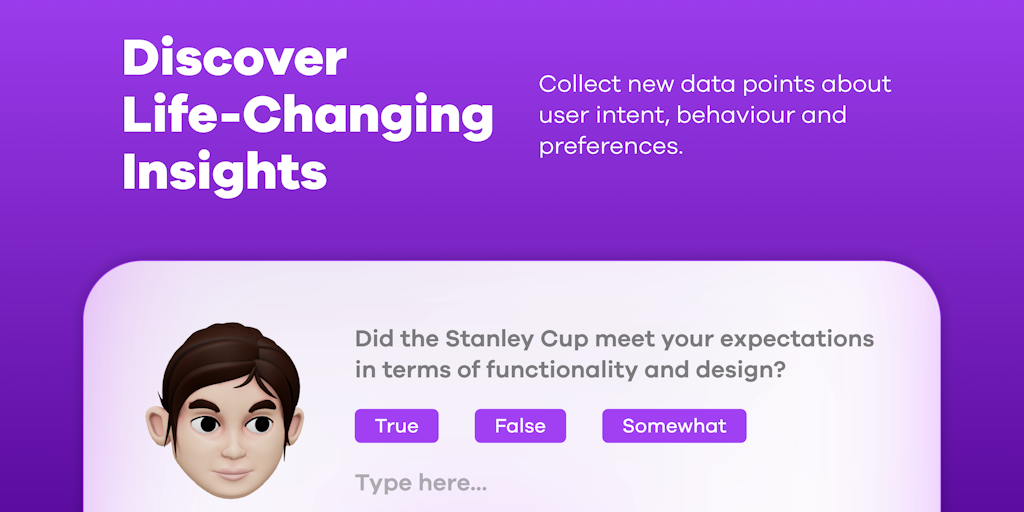The height and width of the screenshot is (512, 1024).
Task: Click the word 'Insights' in the headline
Action: point(224,172)
